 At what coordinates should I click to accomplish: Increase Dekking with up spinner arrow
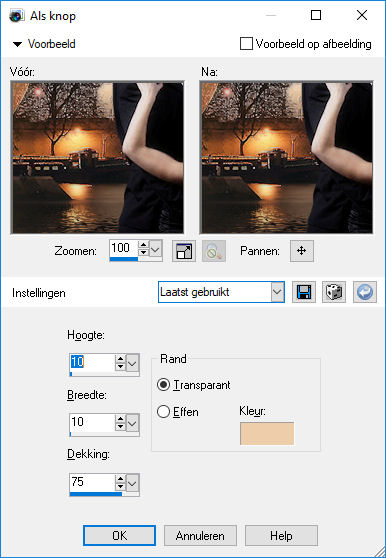[x=120, y=479]
